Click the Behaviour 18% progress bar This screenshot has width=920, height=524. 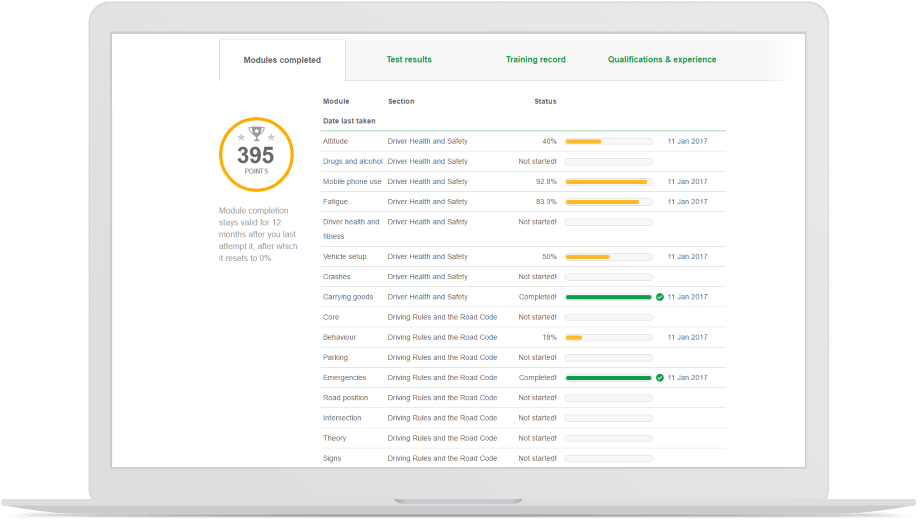pos(608,337)
